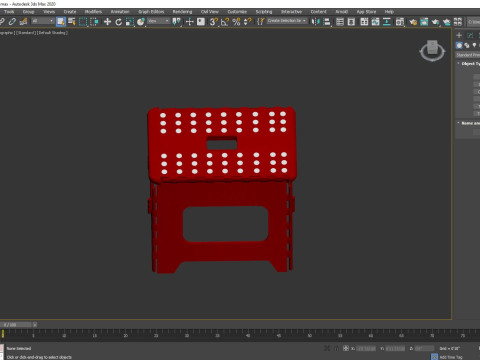The width and height of the screenshot is (480, 360).
Task: Open the Create menu
Action: pyautogui.click(x=70, y=12)
